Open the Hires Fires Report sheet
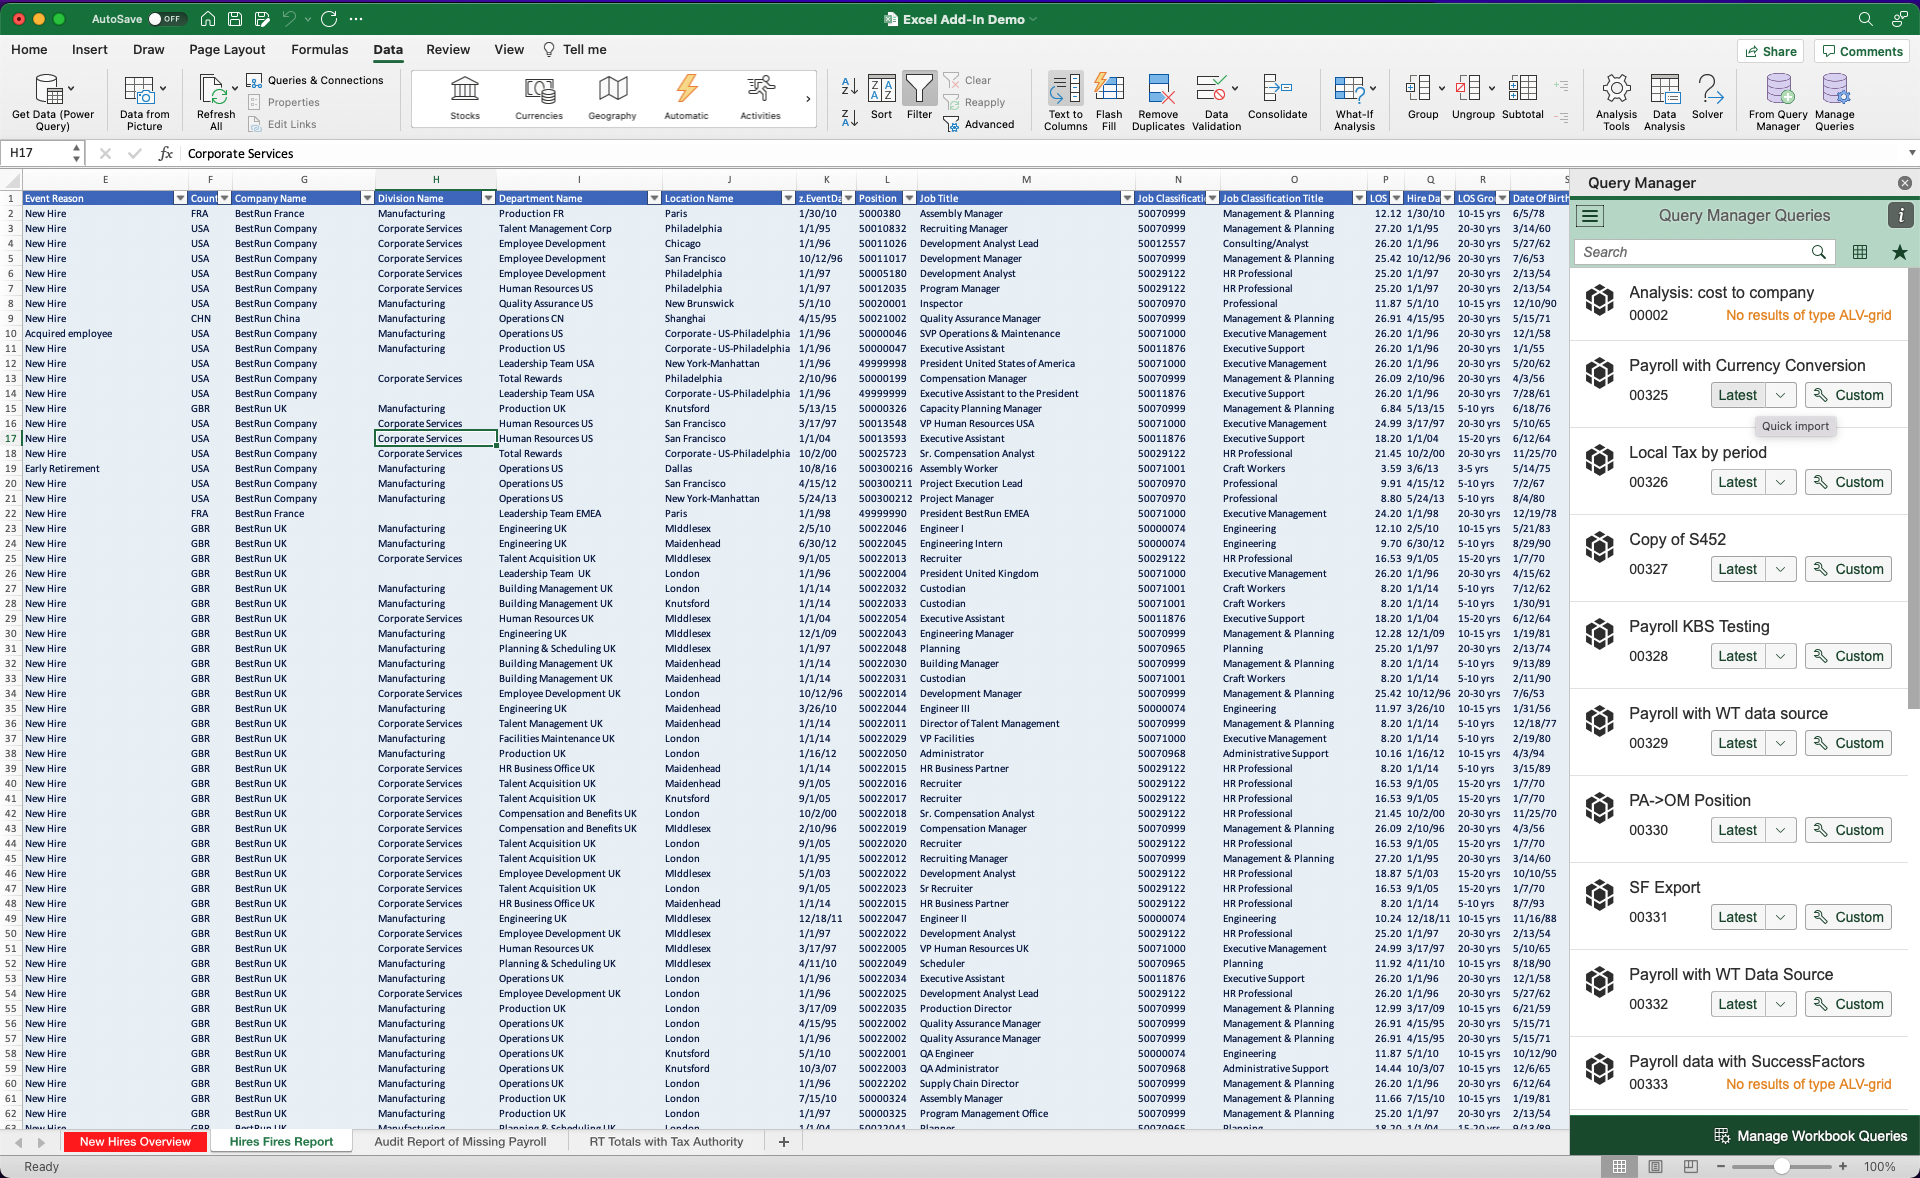This screenshot has width=1920, height=1178. pyautogui.click(x=281, y=1141)
